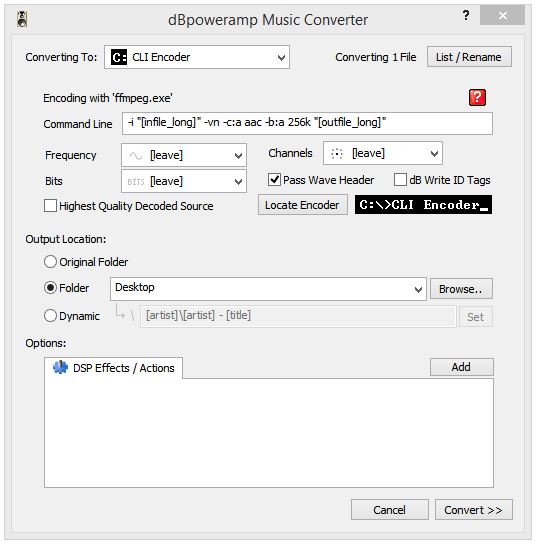
Task: Click the C:\>CLI Encoder black banner
Action: point(423,205)
